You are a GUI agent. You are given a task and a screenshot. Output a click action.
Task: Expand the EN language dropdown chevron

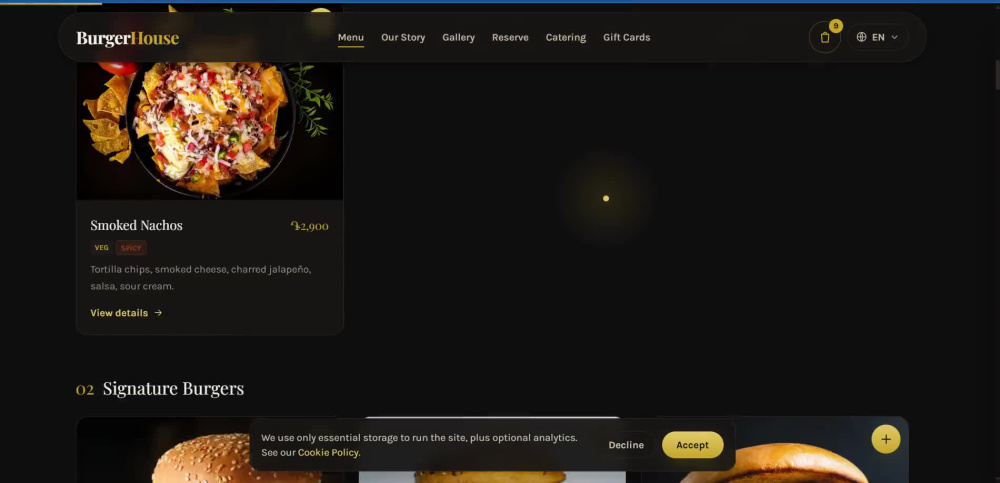pyautogui.click(x=894, y=37)
